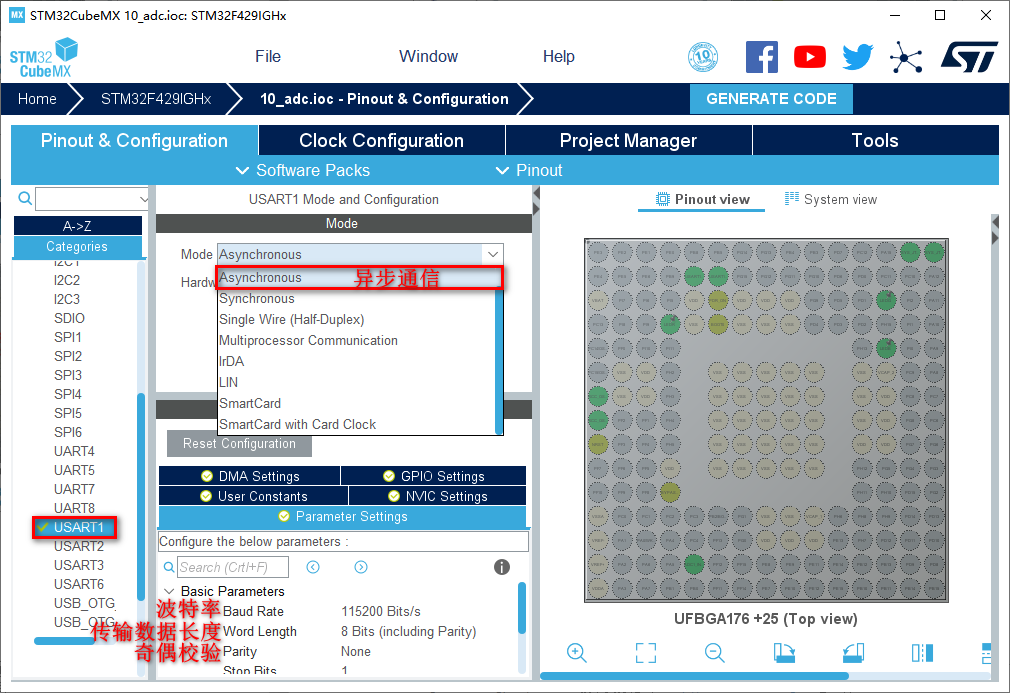
Task: Select A->Z peripheral sorting
Action: (77, 226)
